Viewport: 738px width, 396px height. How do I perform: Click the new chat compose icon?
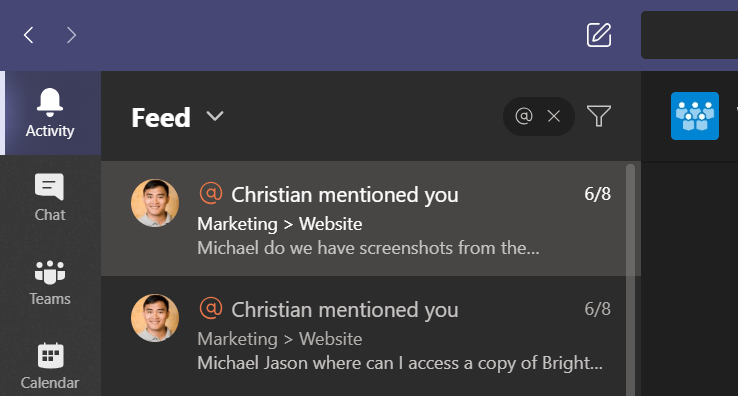coord(599,35)
